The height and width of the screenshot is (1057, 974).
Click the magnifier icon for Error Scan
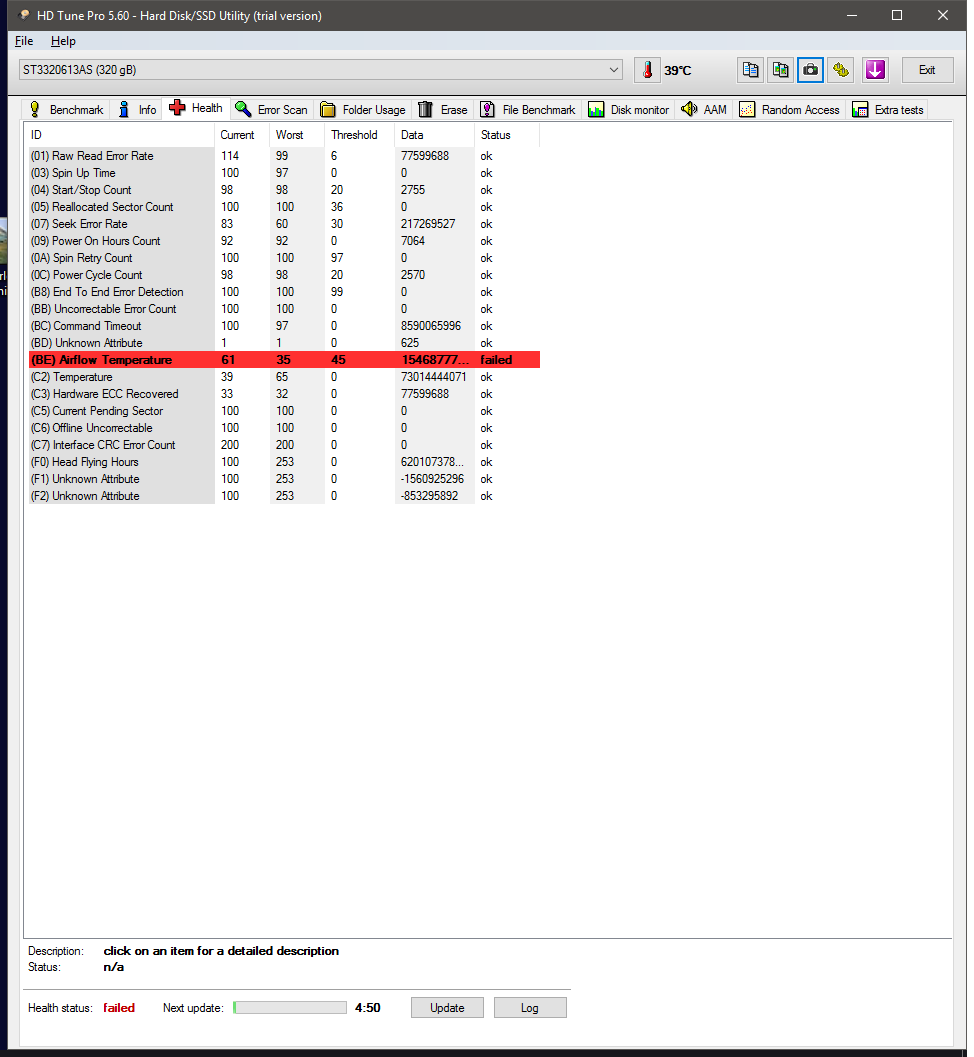tap(243, 109)
